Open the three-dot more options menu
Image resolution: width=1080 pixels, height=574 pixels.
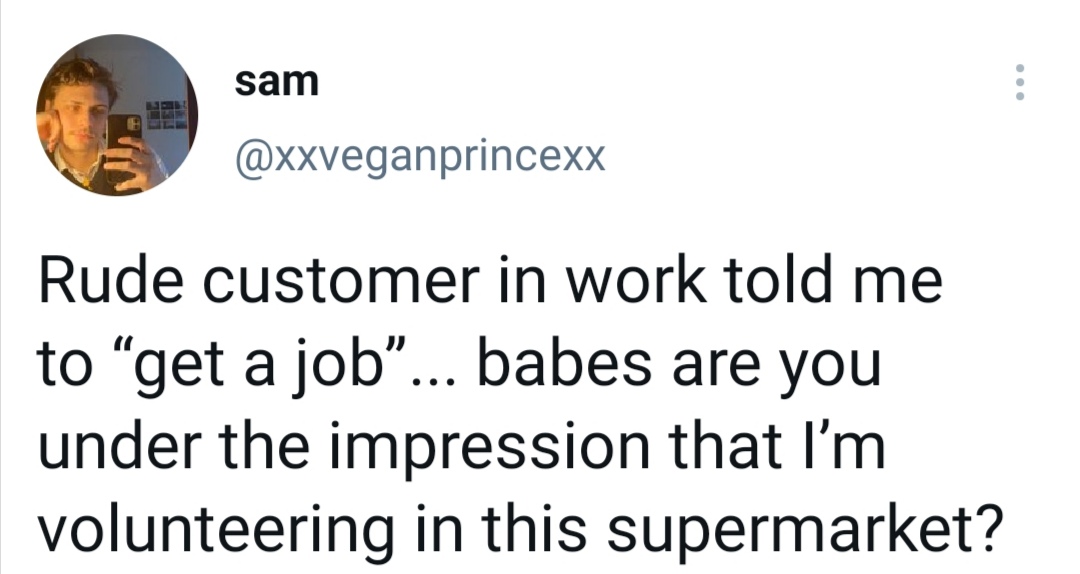tap(1020, 82)
